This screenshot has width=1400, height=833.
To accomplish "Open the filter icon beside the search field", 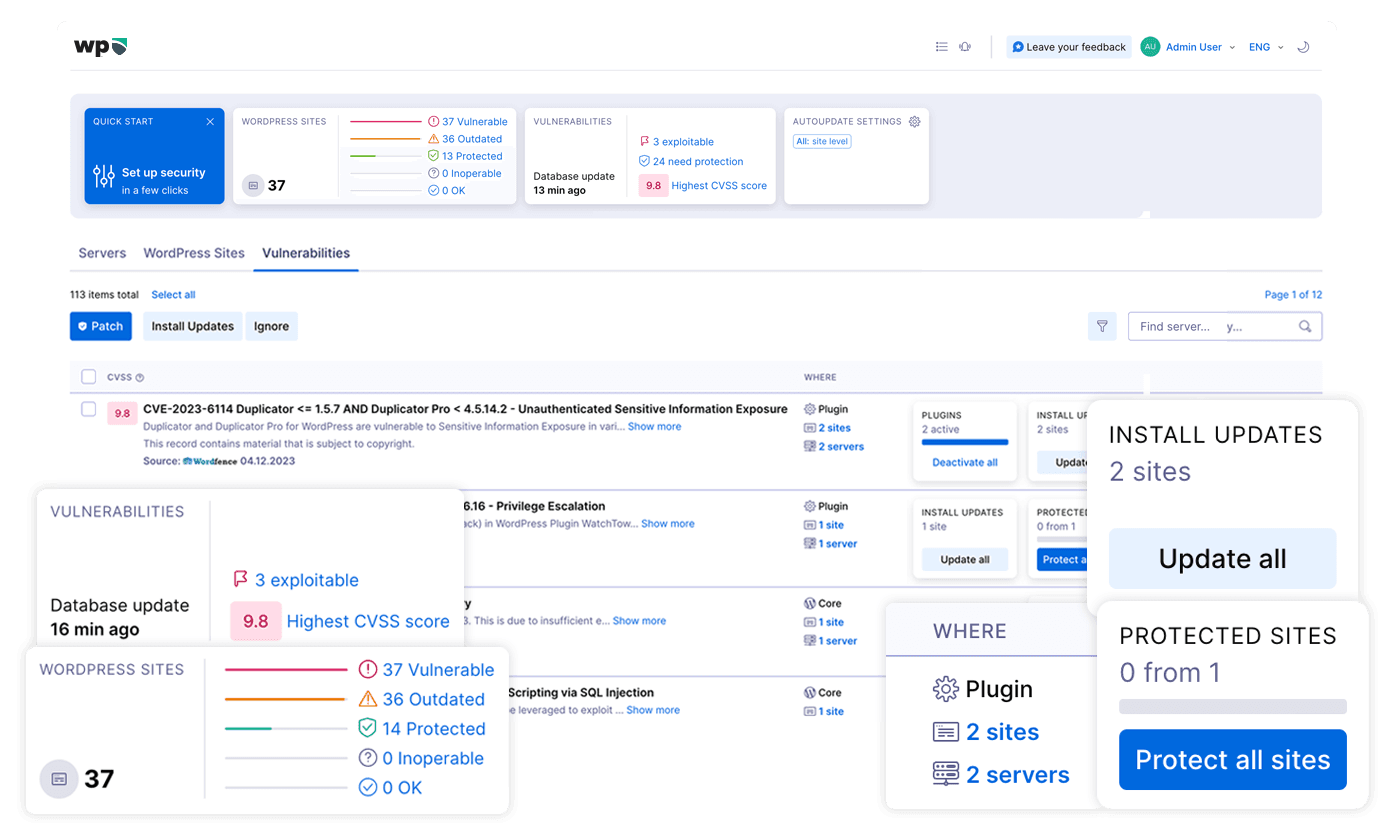I will pyautogui.click(x=1102, y=326).
